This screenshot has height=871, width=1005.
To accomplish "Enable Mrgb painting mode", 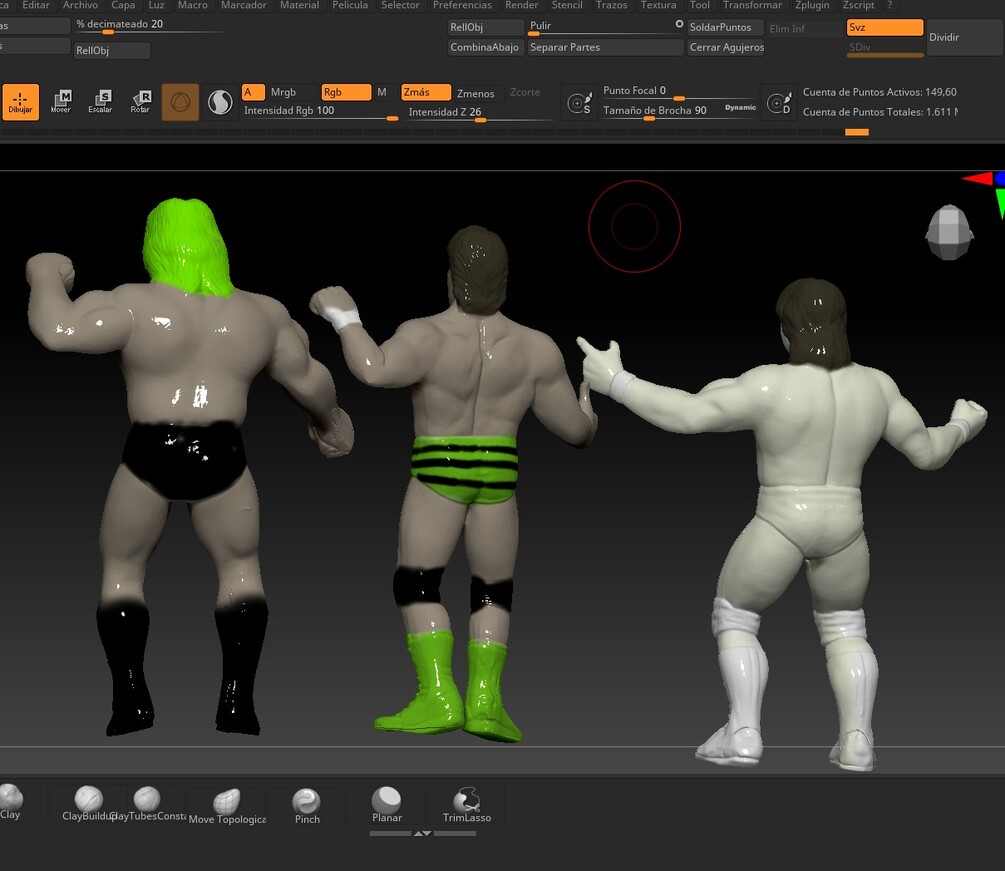I will [283, 92].
